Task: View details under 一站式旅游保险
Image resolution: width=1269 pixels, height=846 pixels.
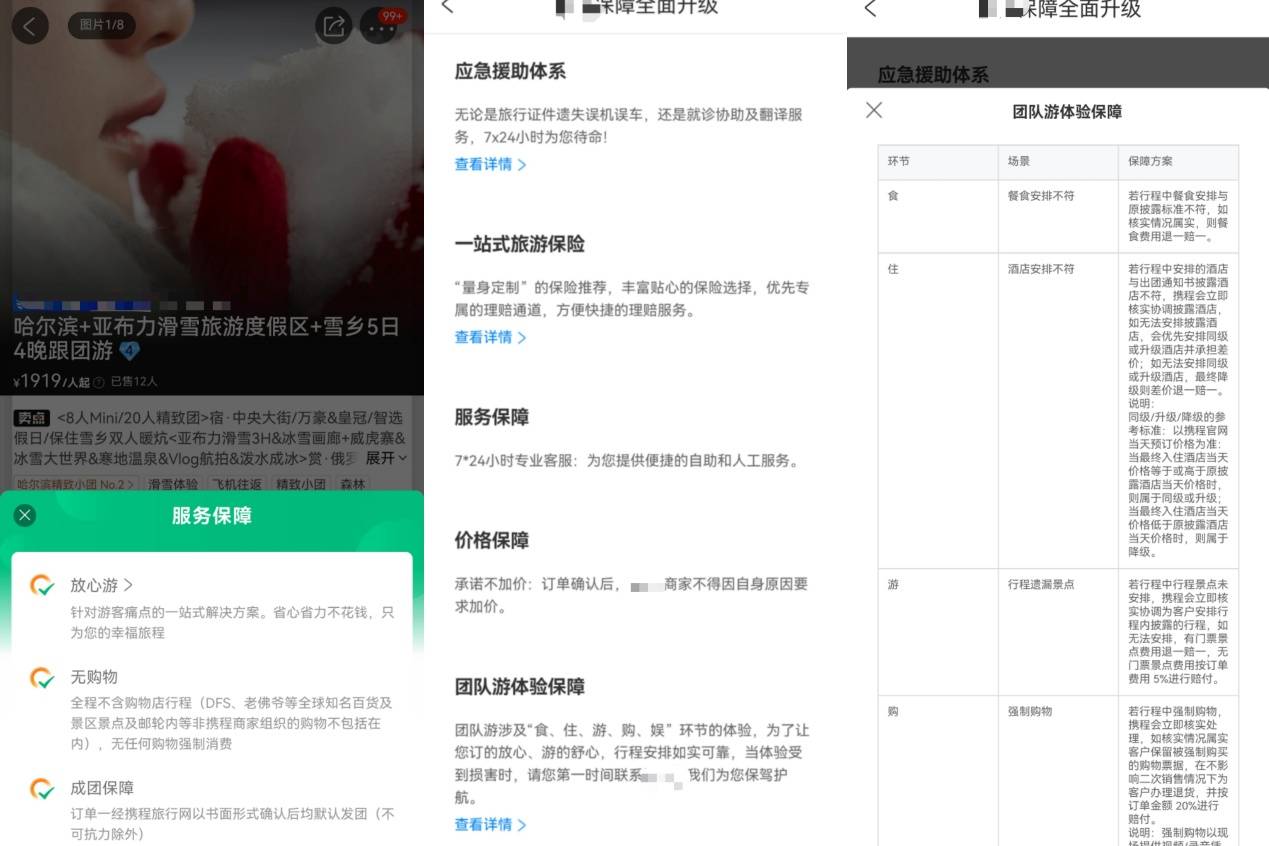Action: pos(490,337)
